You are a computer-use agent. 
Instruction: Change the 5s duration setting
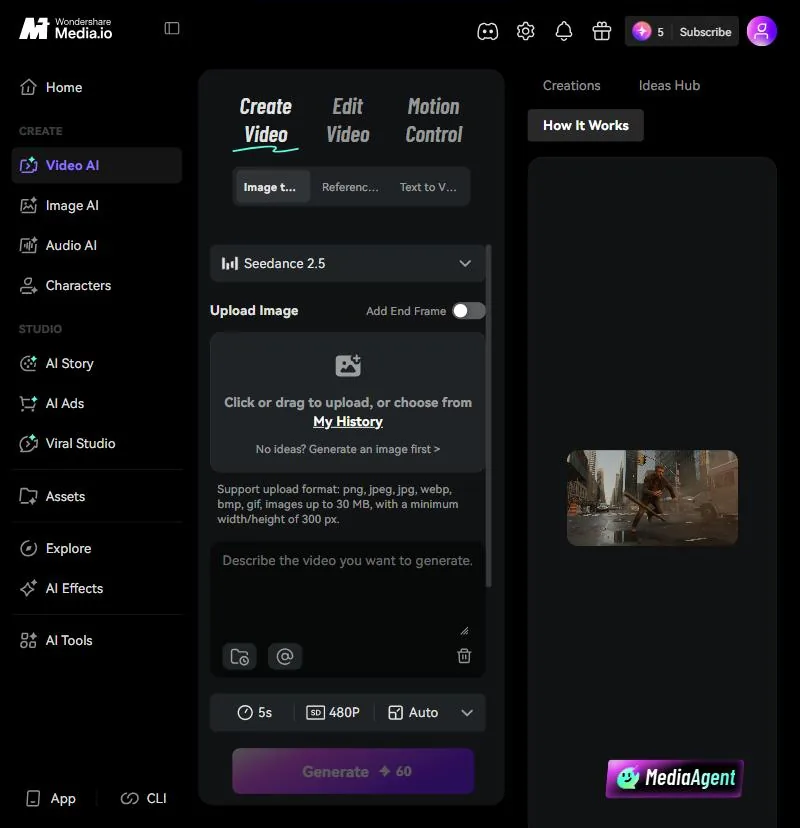pos(255,713)
